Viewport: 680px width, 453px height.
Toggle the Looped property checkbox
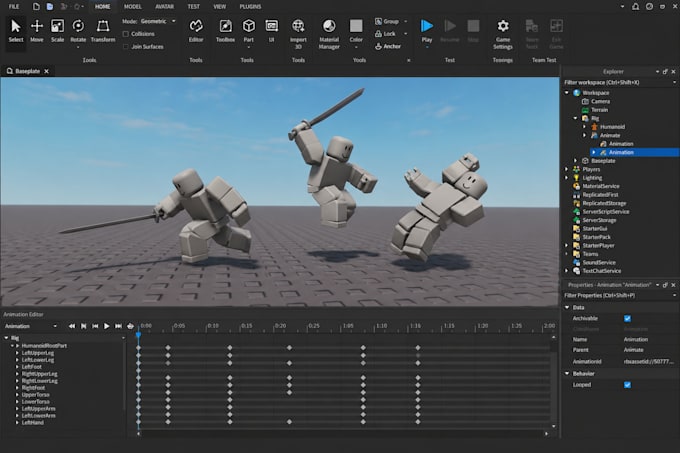tap(627, 385)
